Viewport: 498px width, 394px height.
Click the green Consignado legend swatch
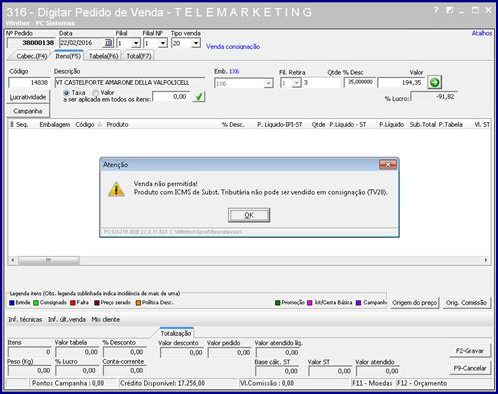36,303
